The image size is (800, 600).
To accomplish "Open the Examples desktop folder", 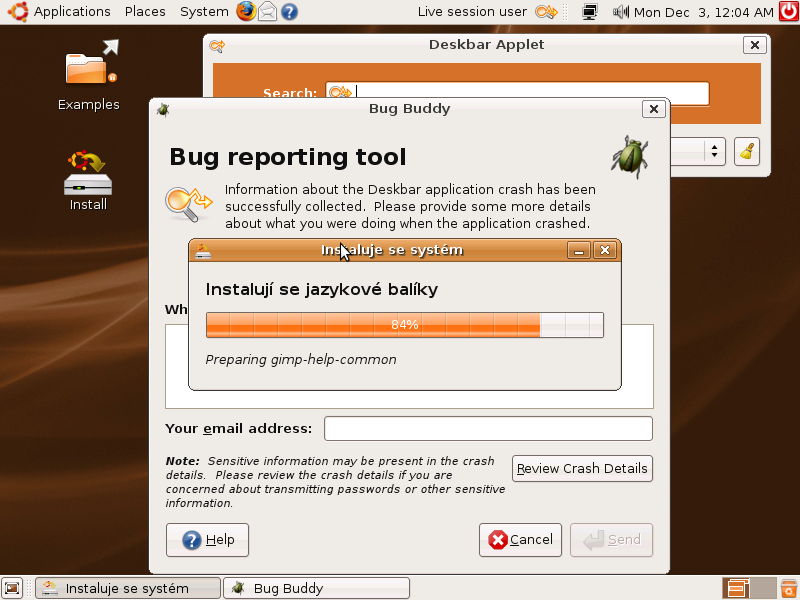I will click(x=89, y=76).
